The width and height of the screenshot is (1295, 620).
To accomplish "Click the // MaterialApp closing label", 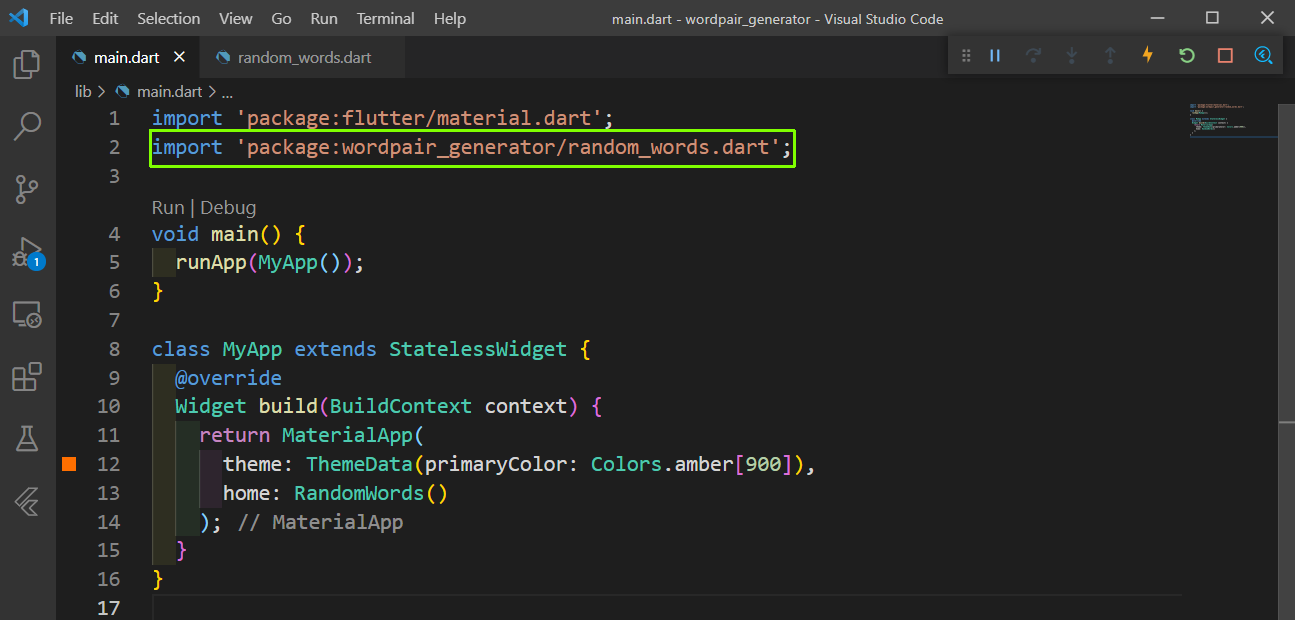I will coord(320,522).
